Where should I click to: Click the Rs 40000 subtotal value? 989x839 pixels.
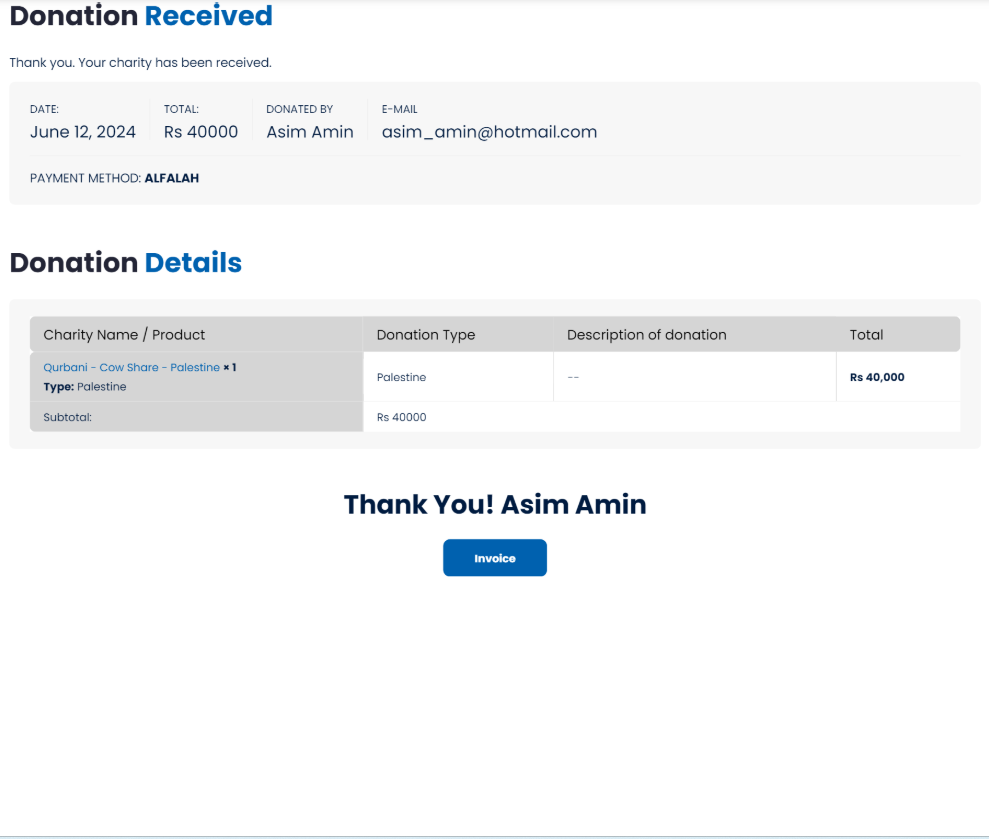pyautogui.click(x=401, y=418)
